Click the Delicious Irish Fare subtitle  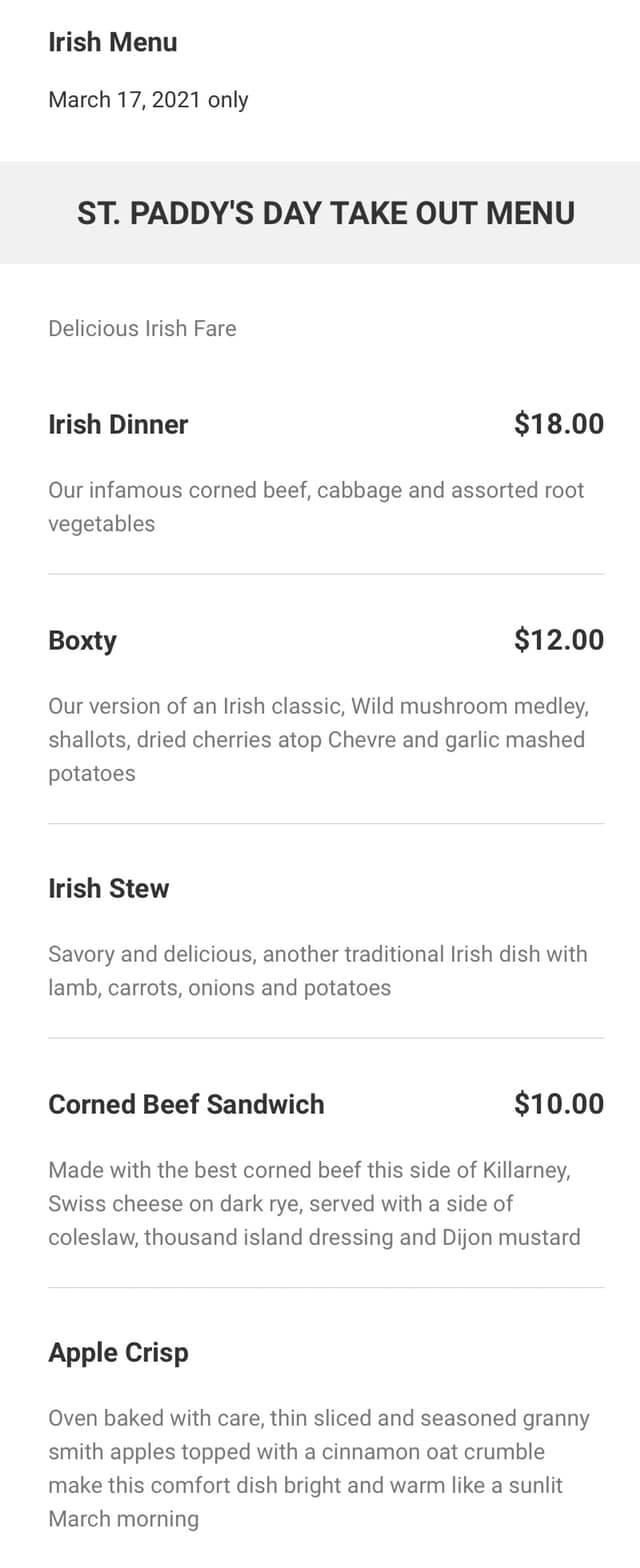pos(142,328)
